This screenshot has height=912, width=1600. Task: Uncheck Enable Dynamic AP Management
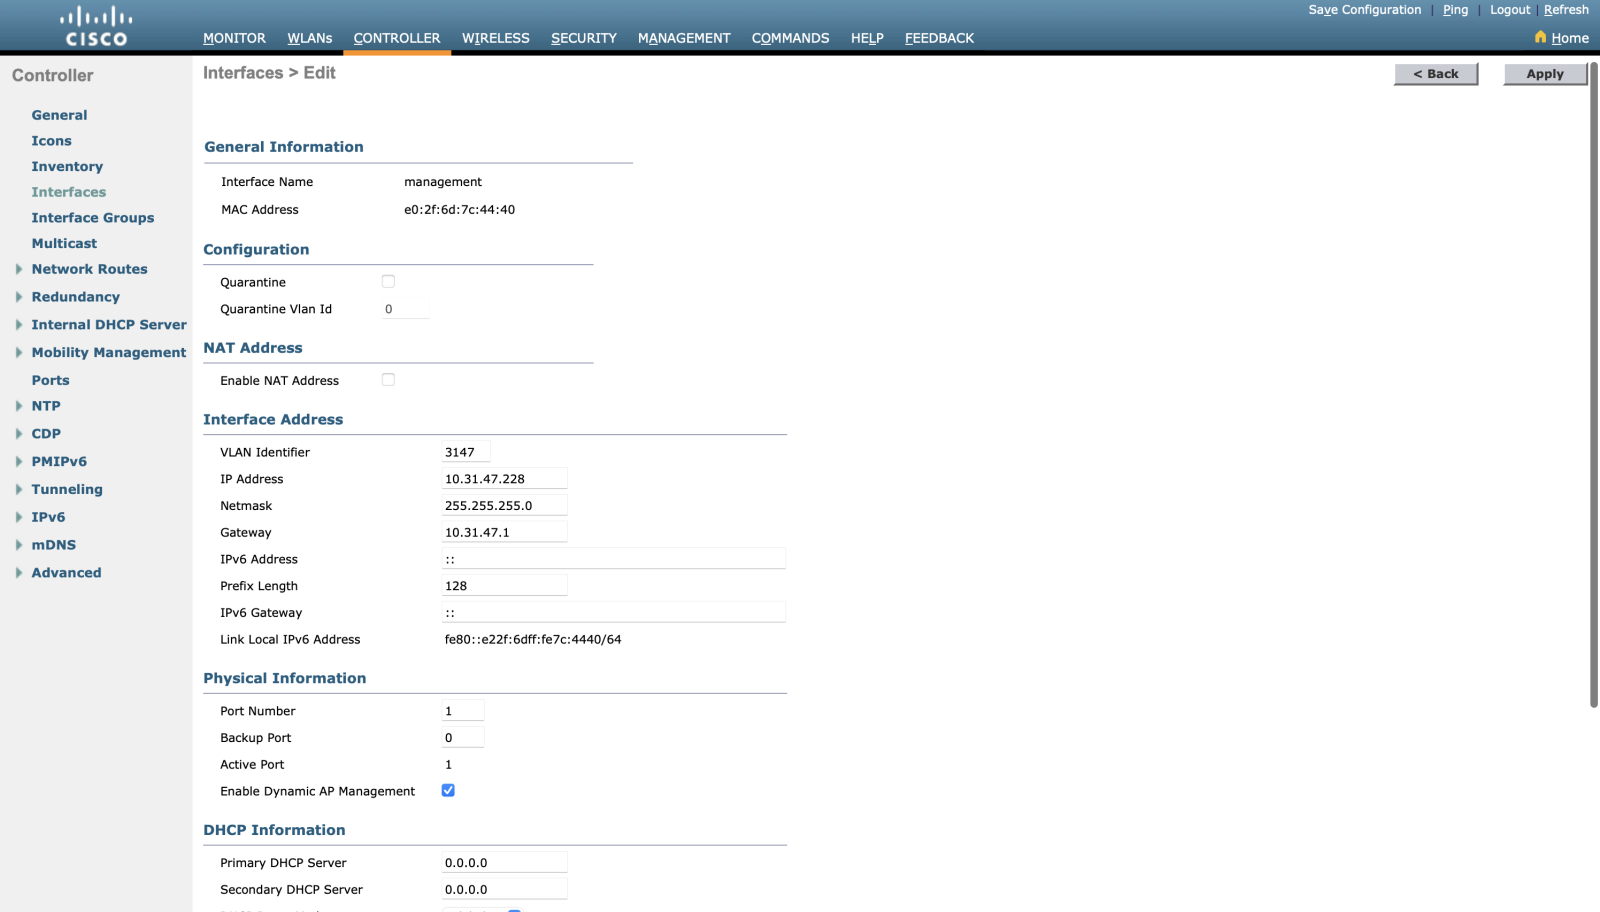click(448, 791)
